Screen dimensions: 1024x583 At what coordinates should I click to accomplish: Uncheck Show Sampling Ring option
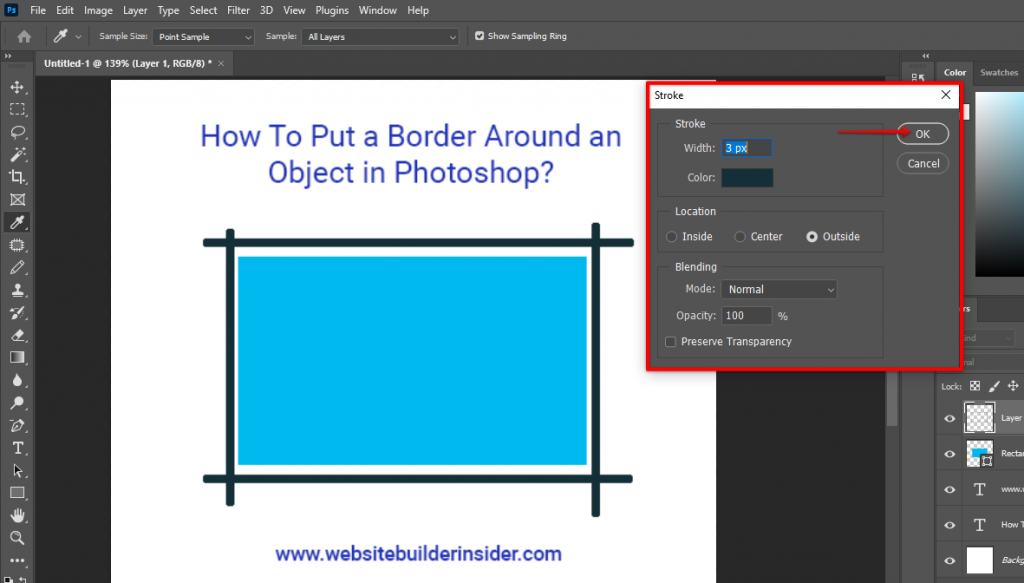pos(480,35)
